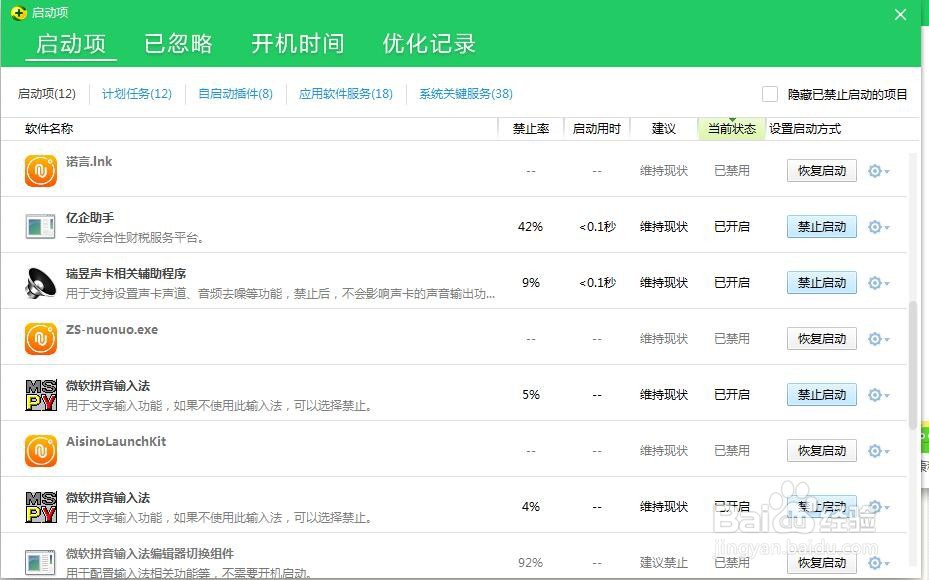929x580 pixels.
Task: Open gear menu for 微软拼音输入法 5% row
Action: click(x=879, y=395)
